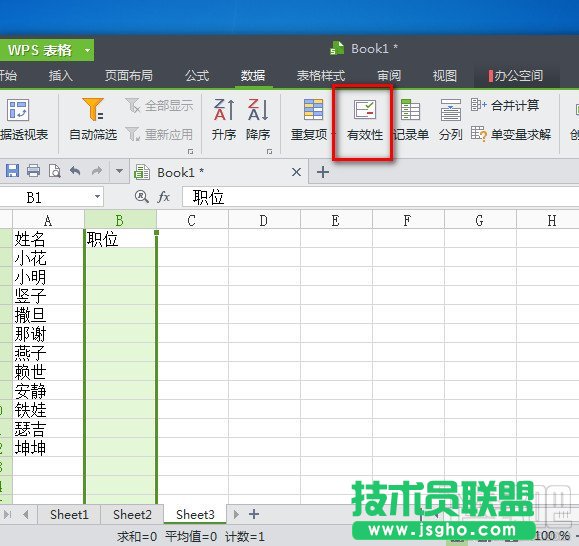The height and width of the screenshot is (546, 579).
Task: Sort ascending with 升序
Action: coord(224,120)
